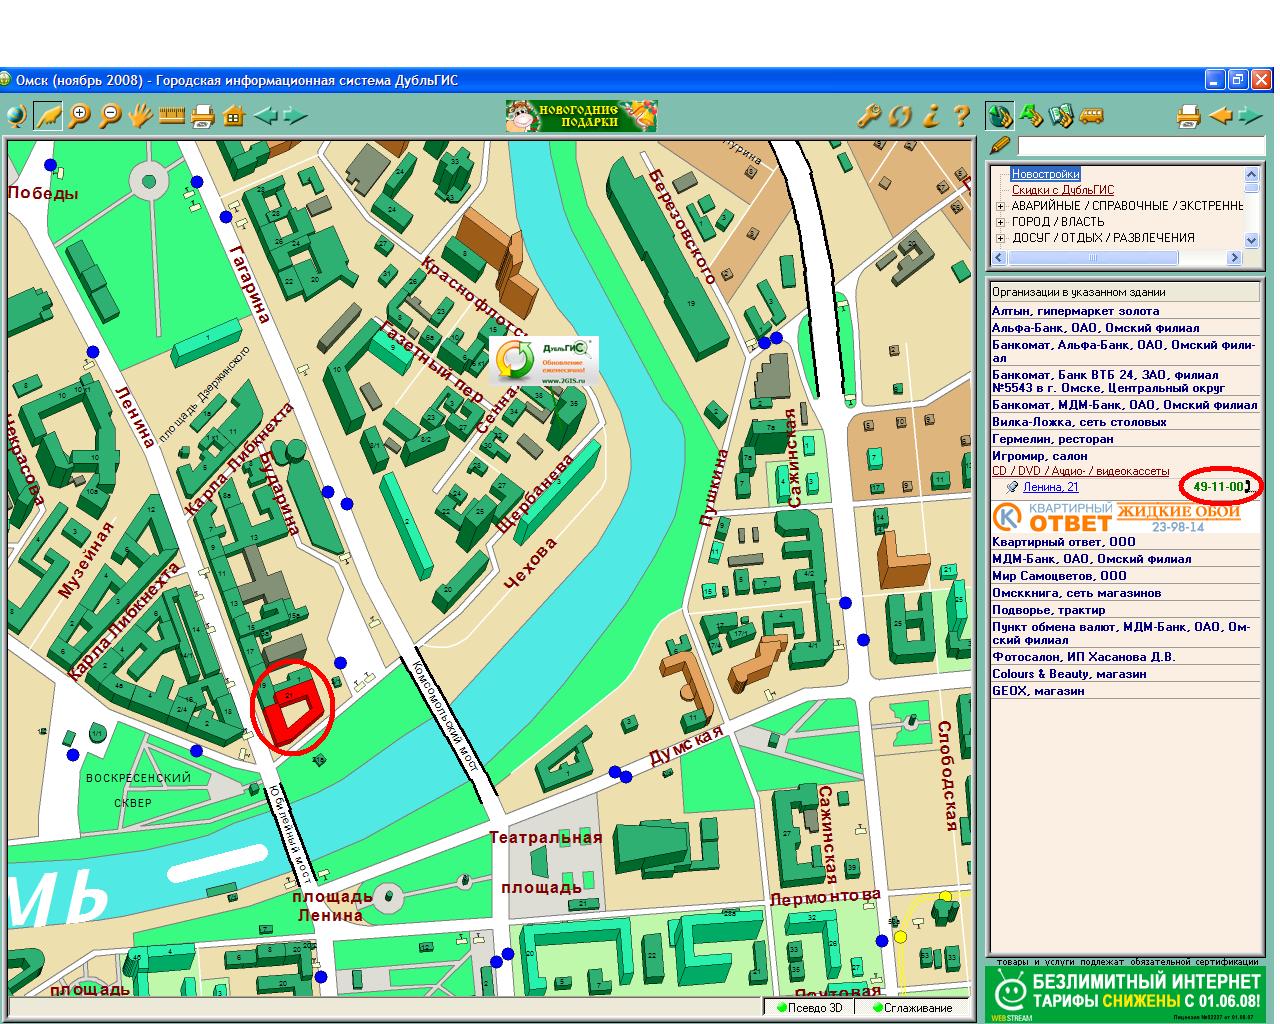Open the address book search icon
1280x1024 pixels.
1061,116
